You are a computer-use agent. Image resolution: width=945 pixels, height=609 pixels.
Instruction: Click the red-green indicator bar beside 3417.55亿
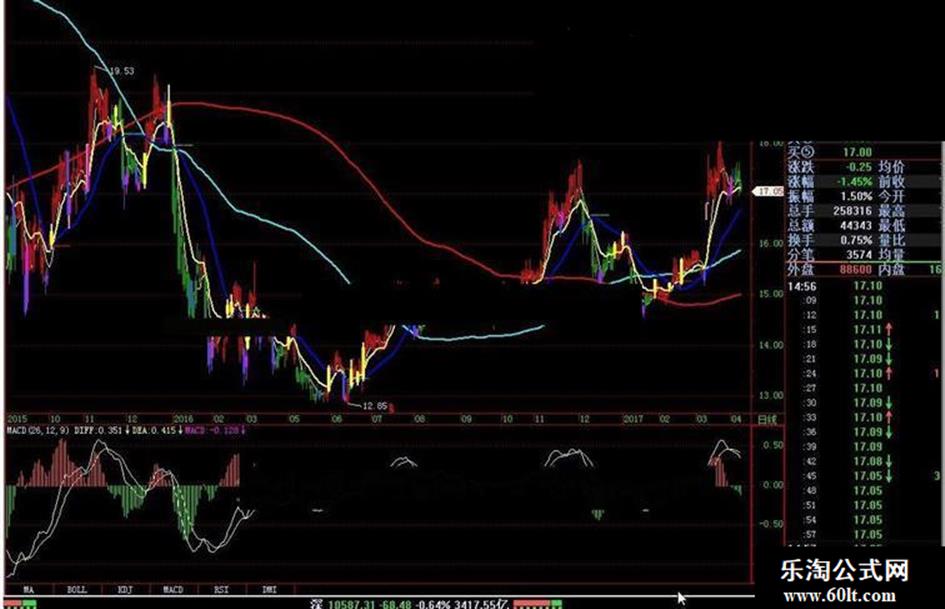point(537,604)
